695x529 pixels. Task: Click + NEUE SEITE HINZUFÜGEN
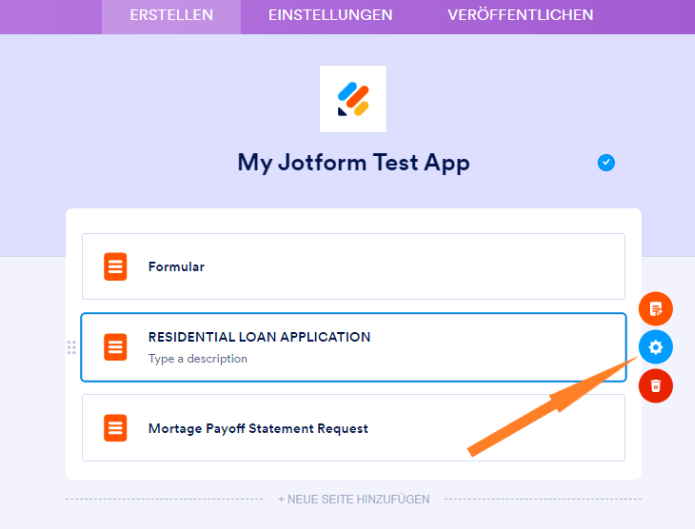(354, 499)
